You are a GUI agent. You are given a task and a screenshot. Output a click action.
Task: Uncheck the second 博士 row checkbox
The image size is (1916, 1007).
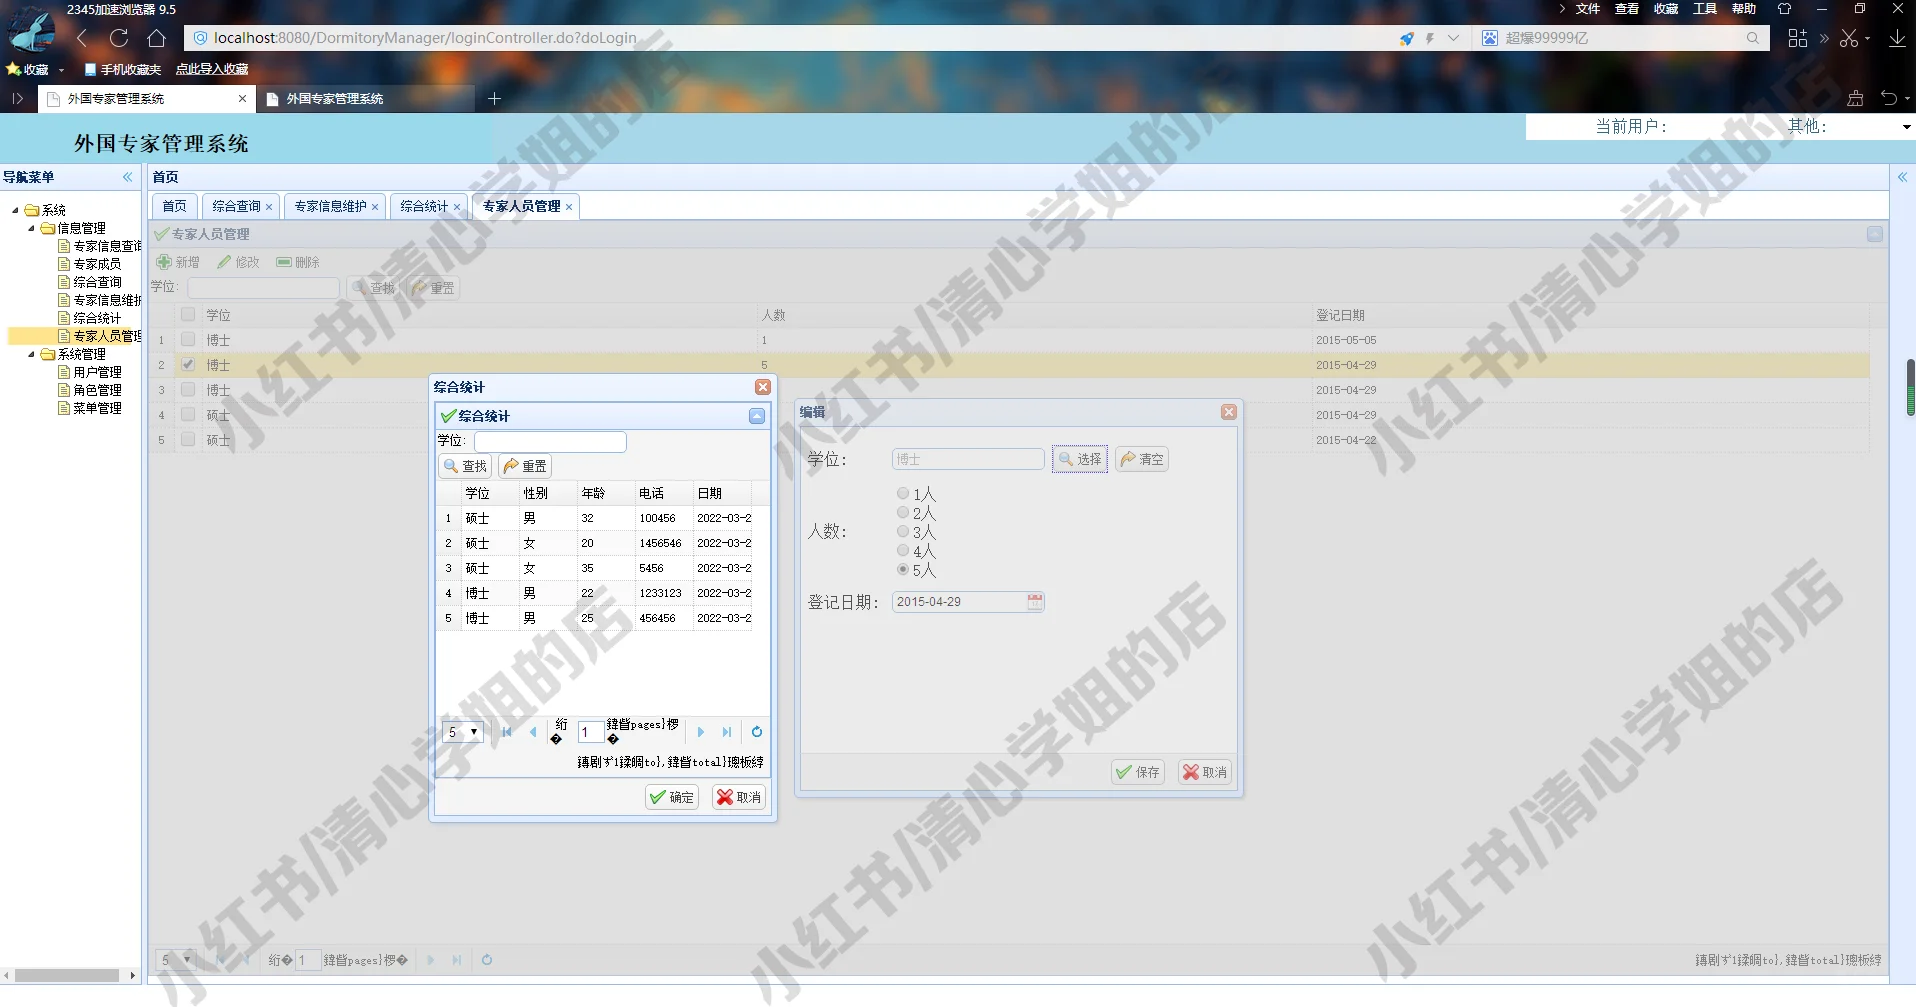(188, 364)
